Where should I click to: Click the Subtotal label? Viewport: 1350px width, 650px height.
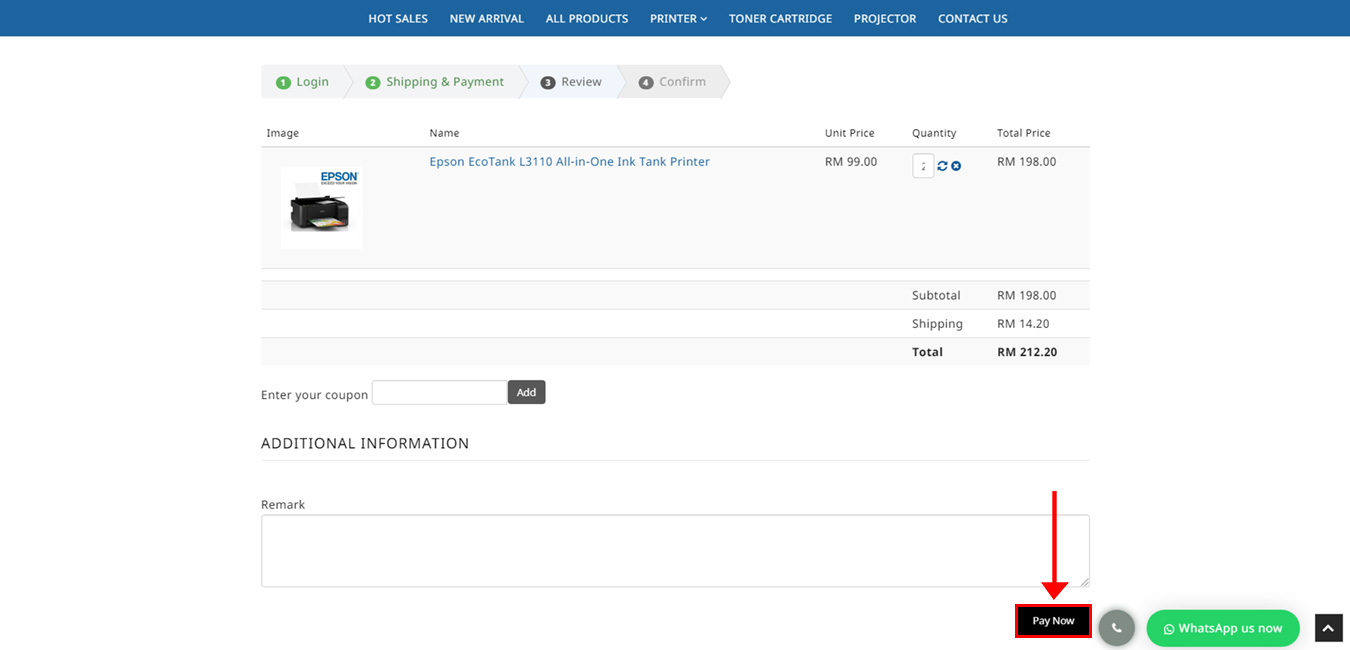click(x=936, y=296)
